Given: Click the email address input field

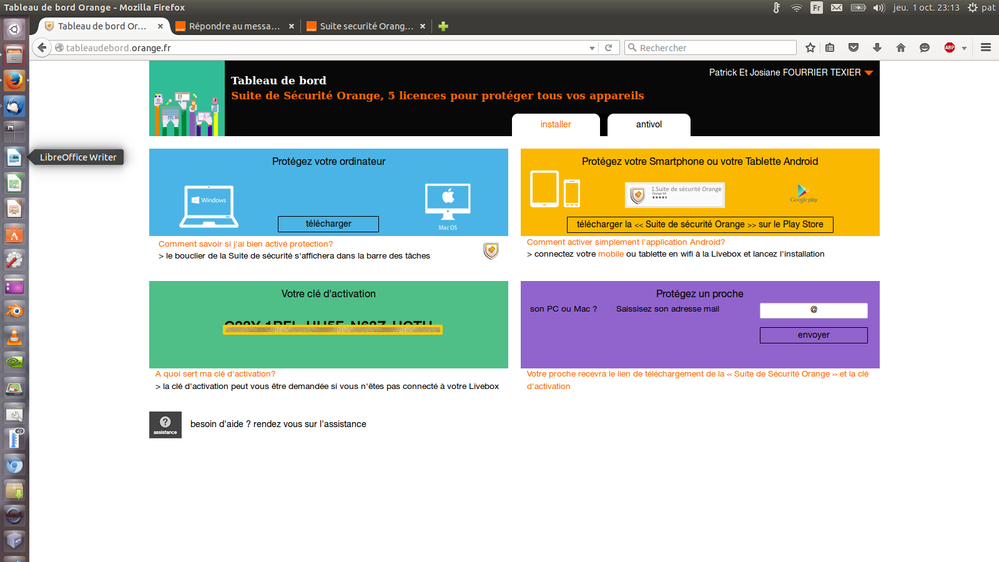Looking at the screenshot, I should click(x=813, y=310).
